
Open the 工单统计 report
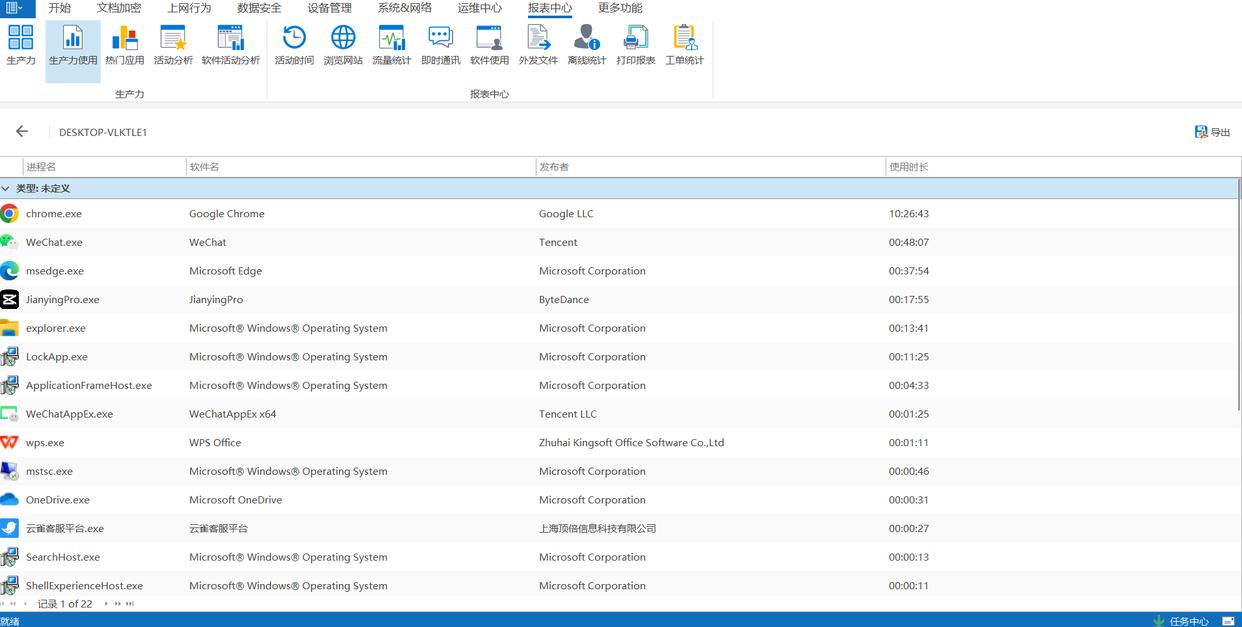pyautogui.click(x=684, y=45)
